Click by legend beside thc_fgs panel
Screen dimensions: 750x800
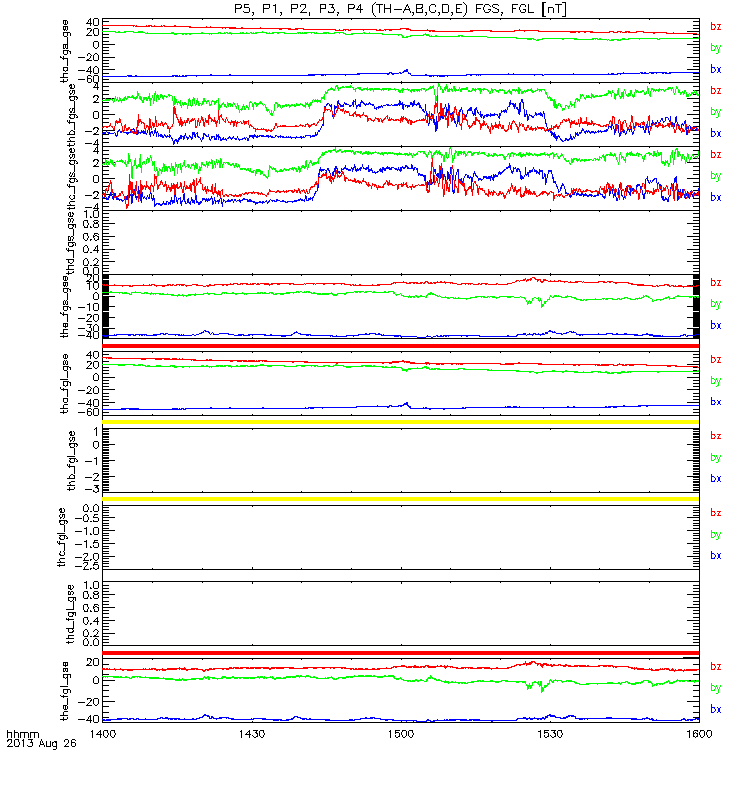[716, 176]
